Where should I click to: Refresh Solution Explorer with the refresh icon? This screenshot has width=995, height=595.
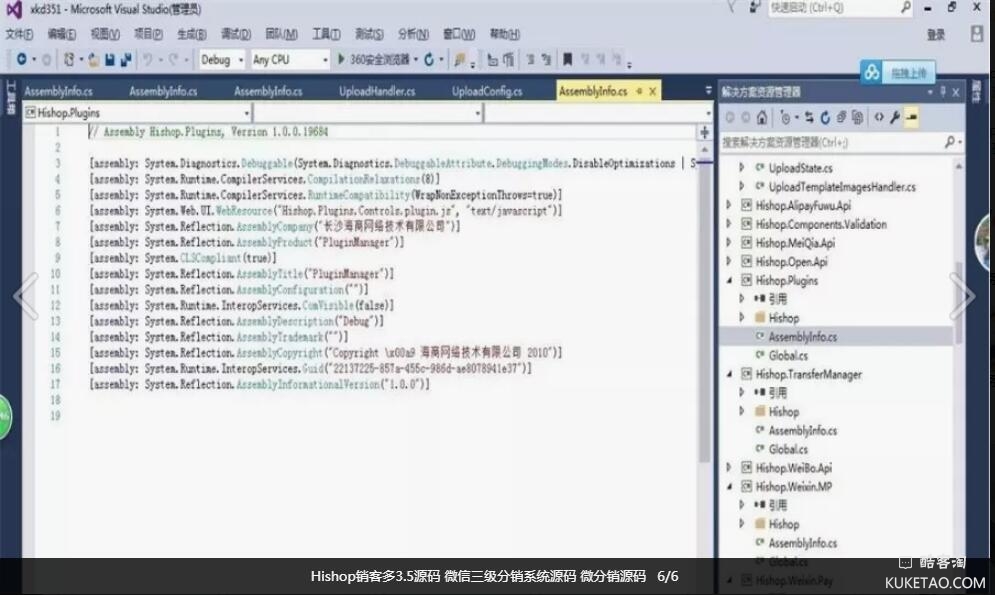[825, 117]
